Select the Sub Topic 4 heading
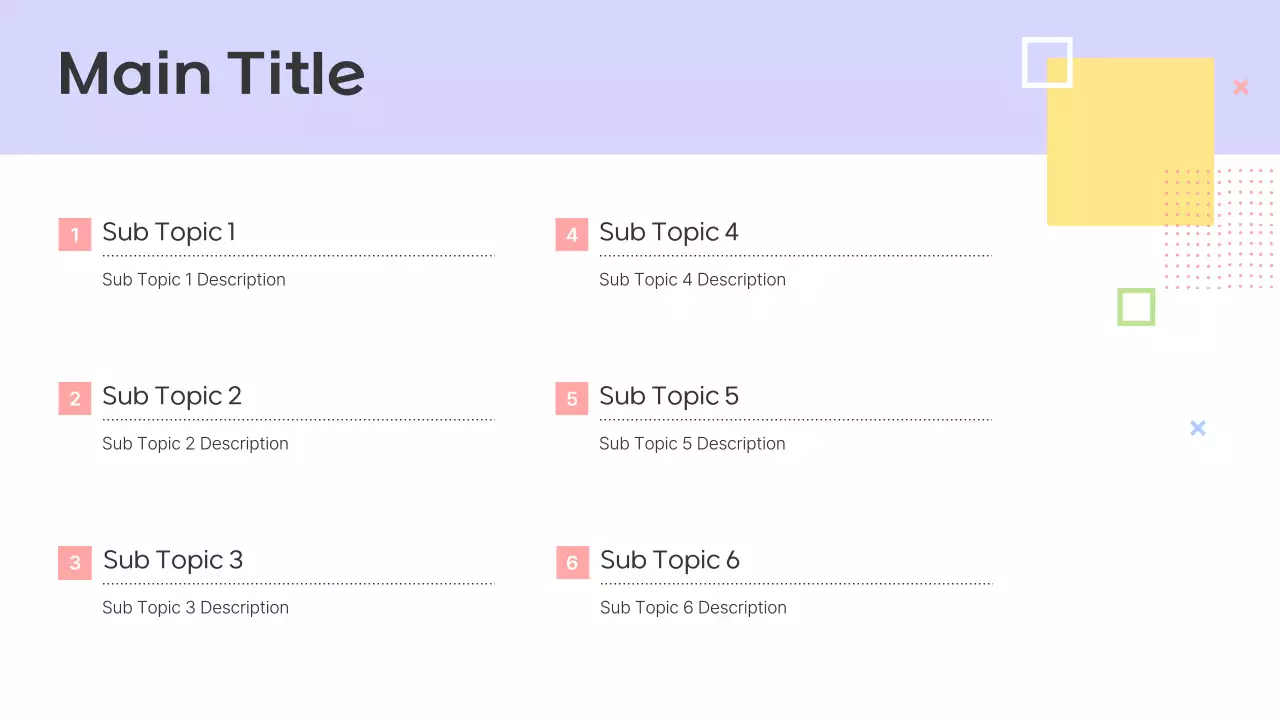Image resolution: width=1280 pixels, height=720 pixels. 669,232
